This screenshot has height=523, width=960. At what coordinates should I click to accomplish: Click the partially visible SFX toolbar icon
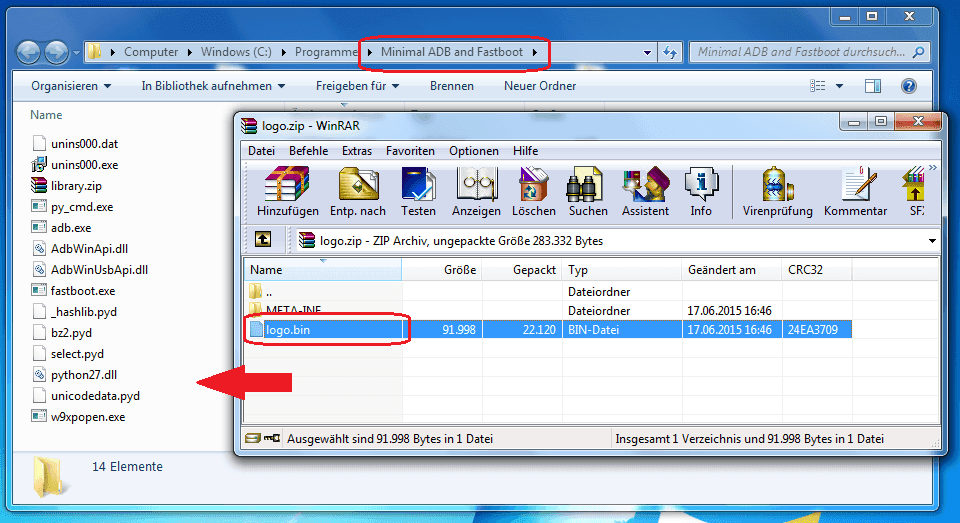click(x=915, y=192)
